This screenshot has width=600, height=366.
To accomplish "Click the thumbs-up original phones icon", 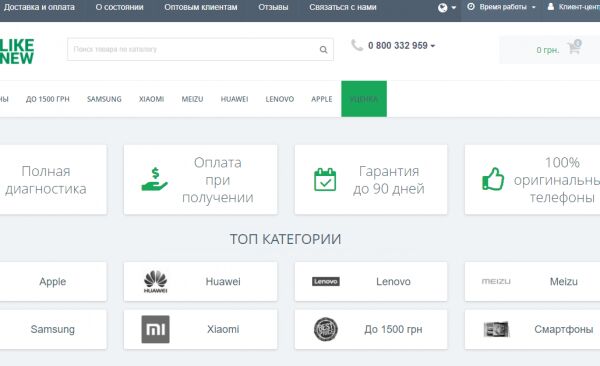I will click(x=493, y=179).
